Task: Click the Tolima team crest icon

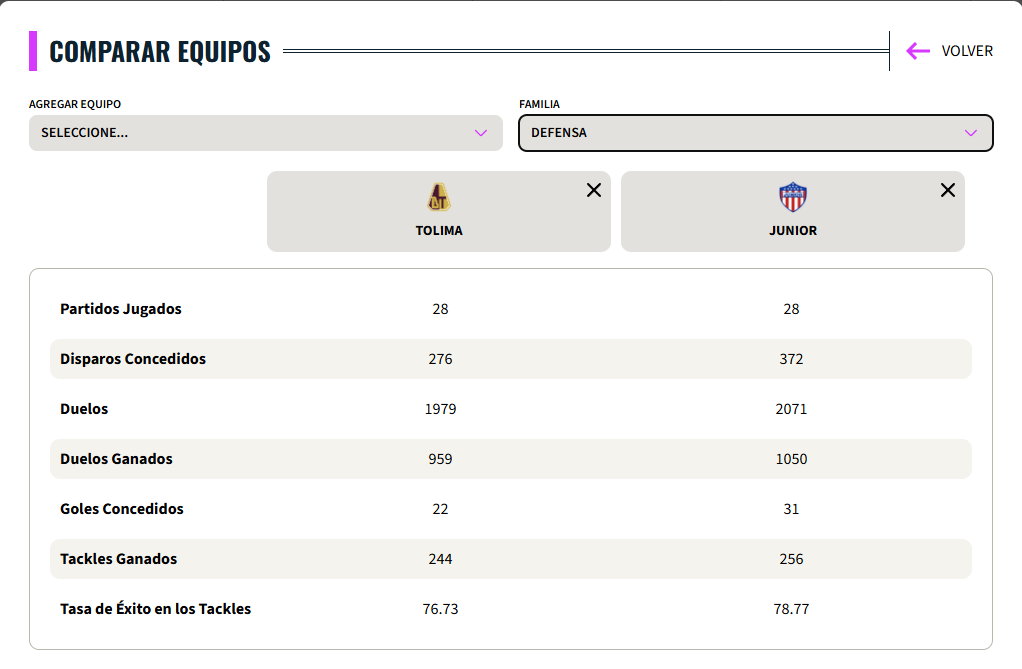Action: click(x=439, y=197)
